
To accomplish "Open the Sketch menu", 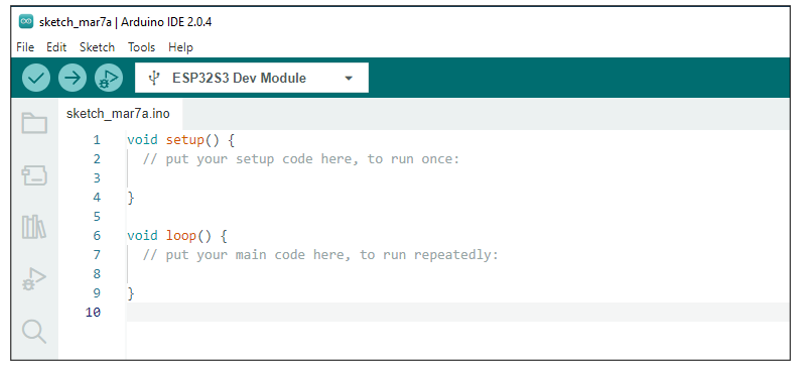I will pos(97,48).
